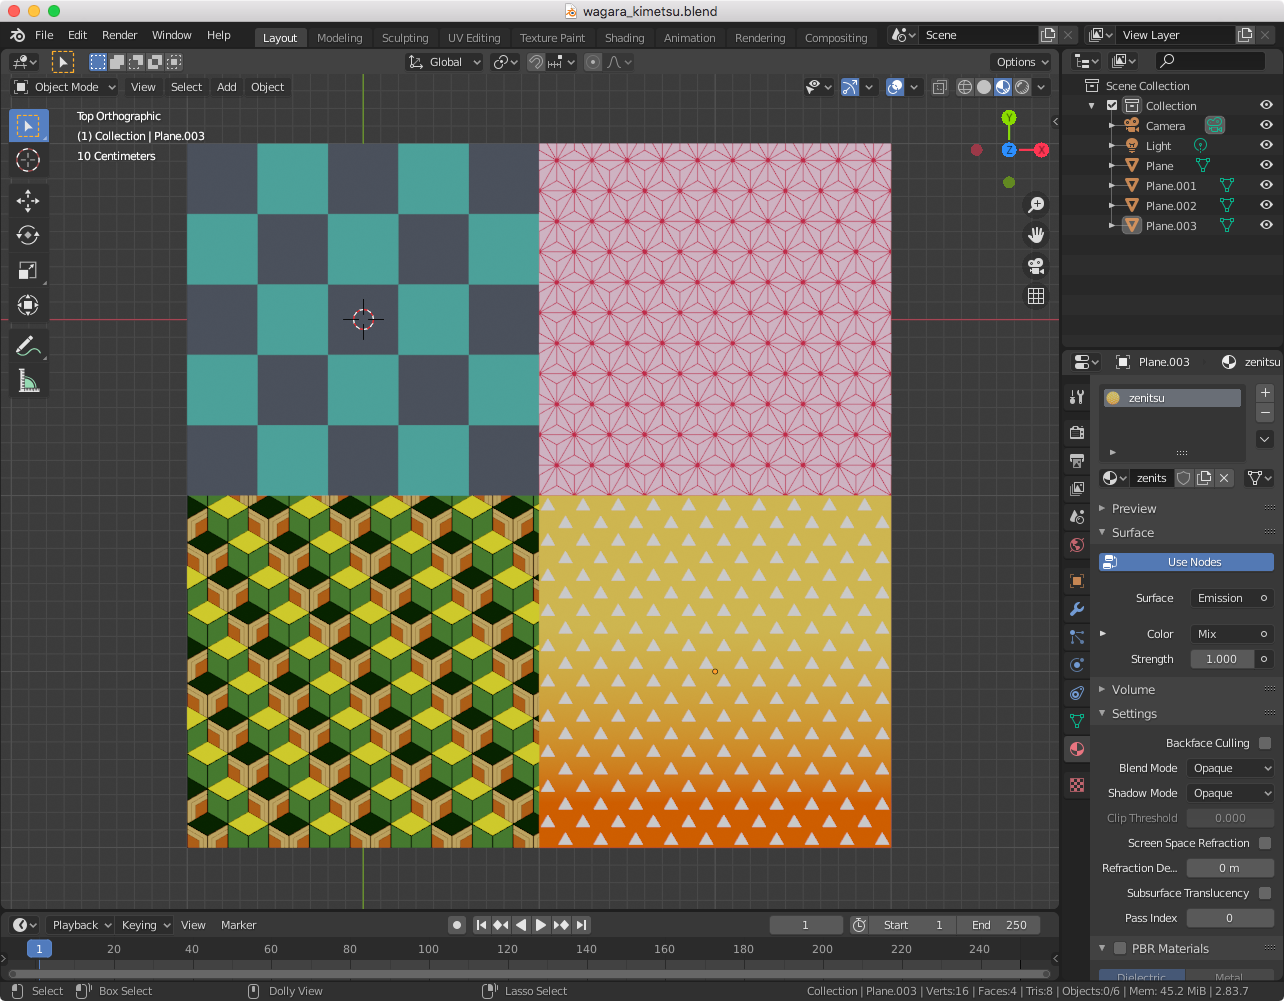Select the Rotate tool
The height and width of the screenshot is (1001, 1284).
(x=28, y=236)
